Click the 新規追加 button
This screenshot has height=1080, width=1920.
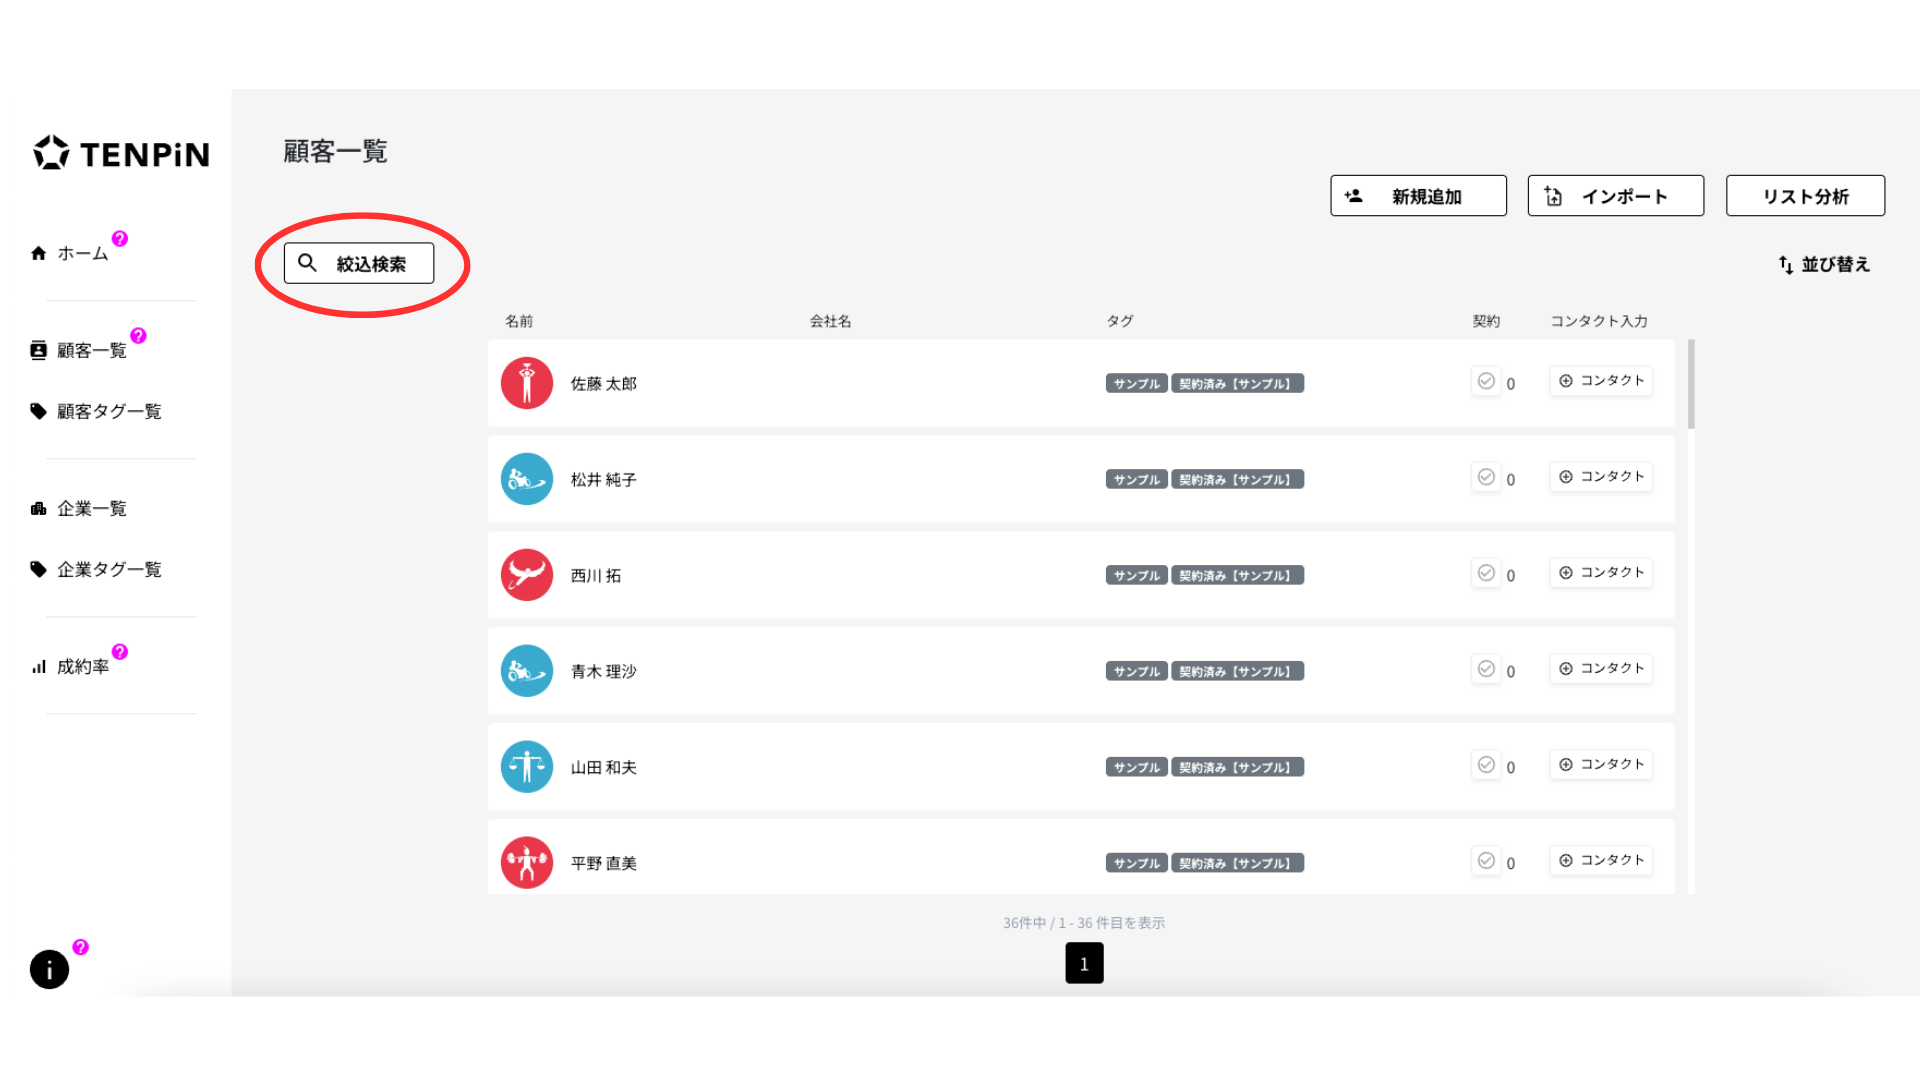pos(1418,196)
